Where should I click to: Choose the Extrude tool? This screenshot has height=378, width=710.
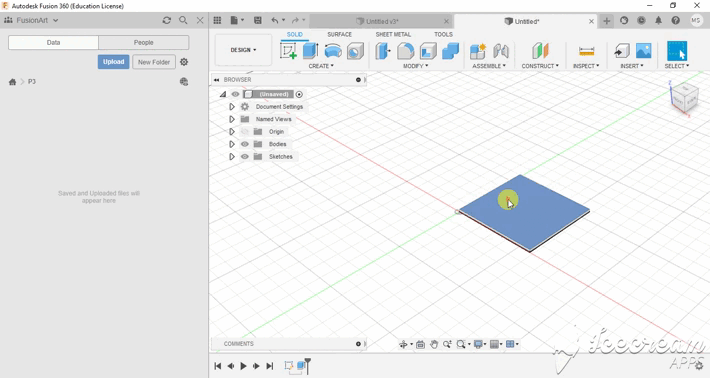[x=311, y=51]
